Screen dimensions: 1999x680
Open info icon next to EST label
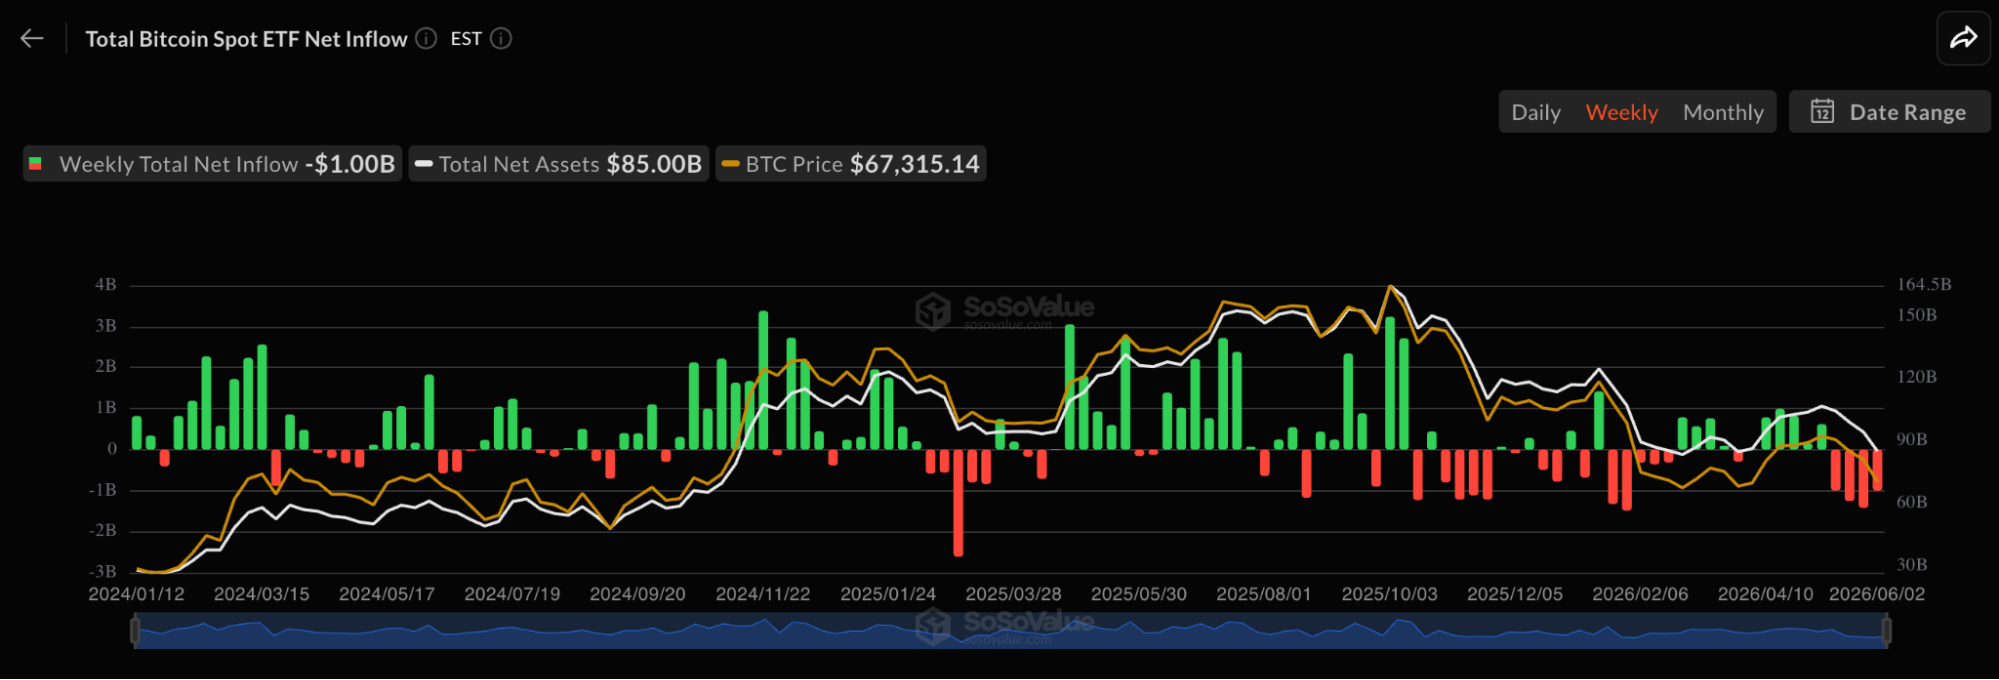click(501, 39)
